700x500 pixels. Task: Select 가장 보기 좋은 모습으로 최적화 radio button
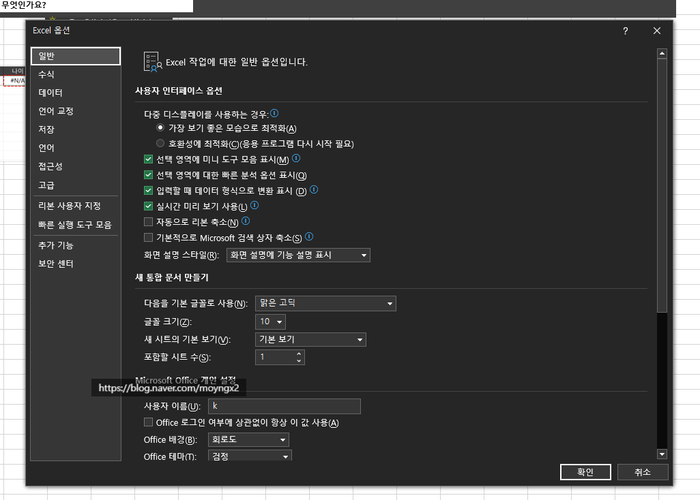[160, 128]
